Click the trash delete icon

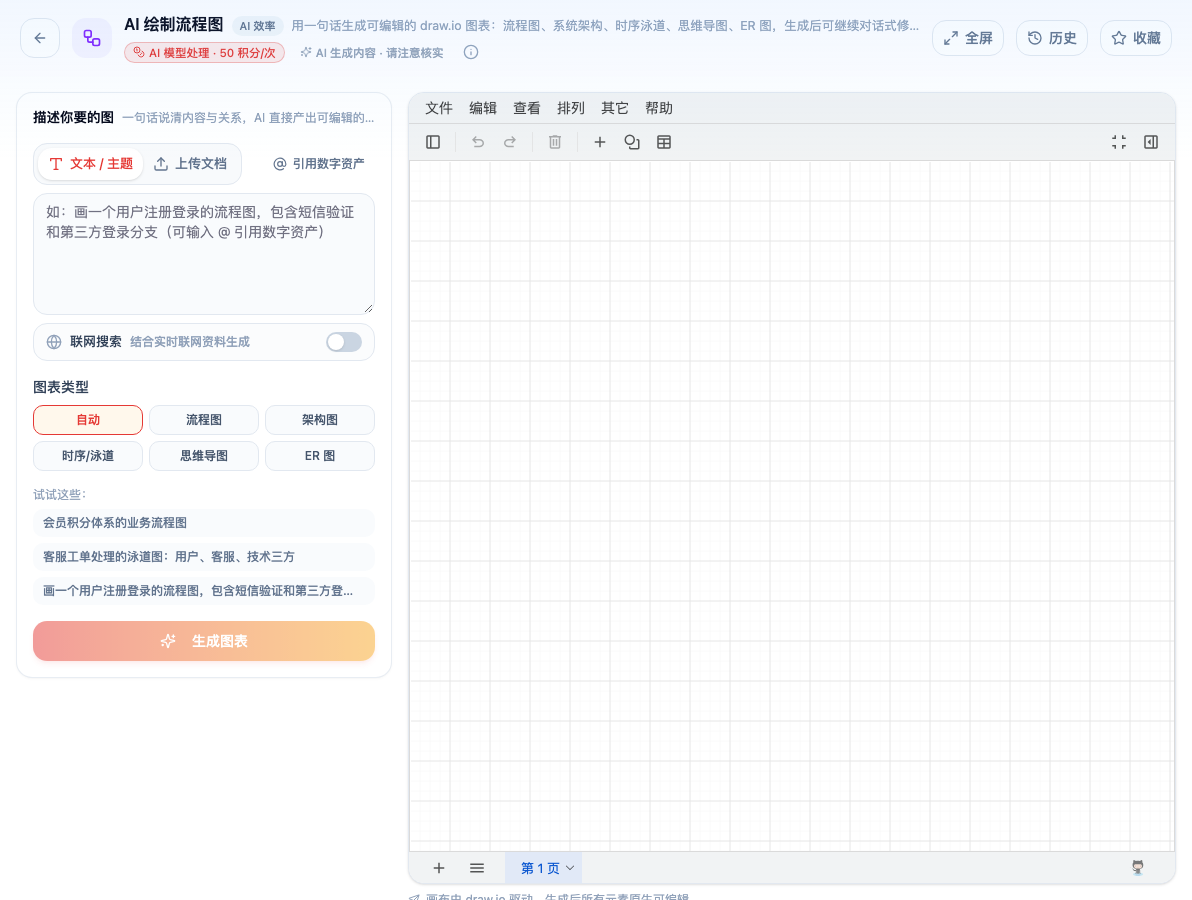coord(555,142)
